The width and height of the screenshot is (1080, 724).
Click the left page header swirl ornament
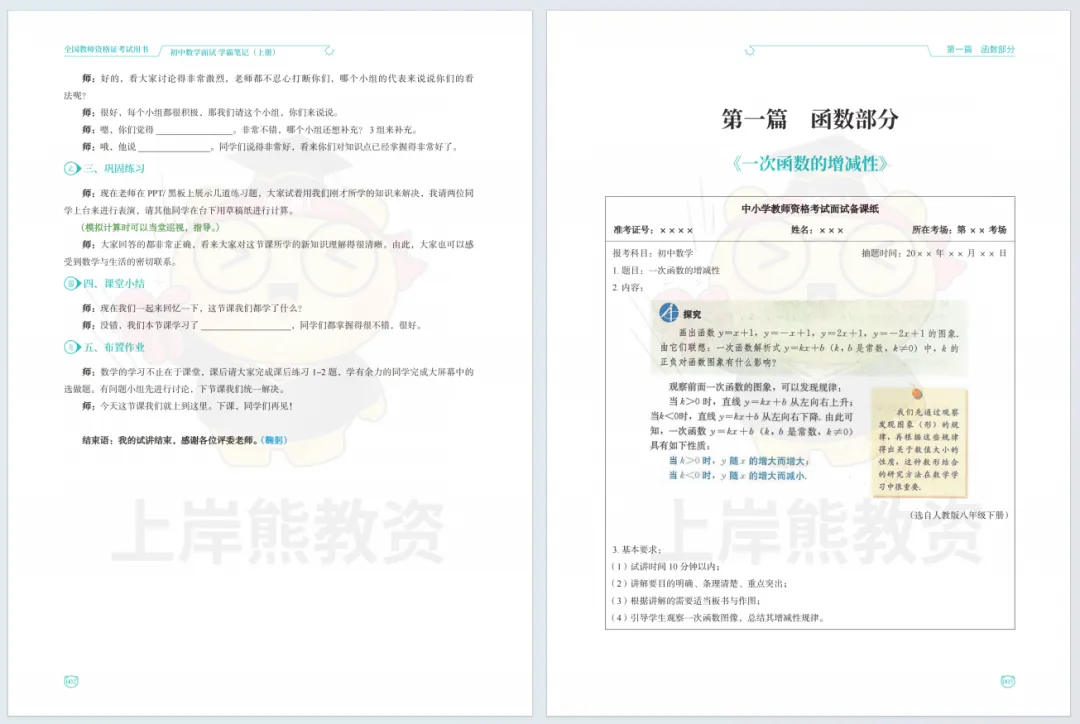pos(329,51)
